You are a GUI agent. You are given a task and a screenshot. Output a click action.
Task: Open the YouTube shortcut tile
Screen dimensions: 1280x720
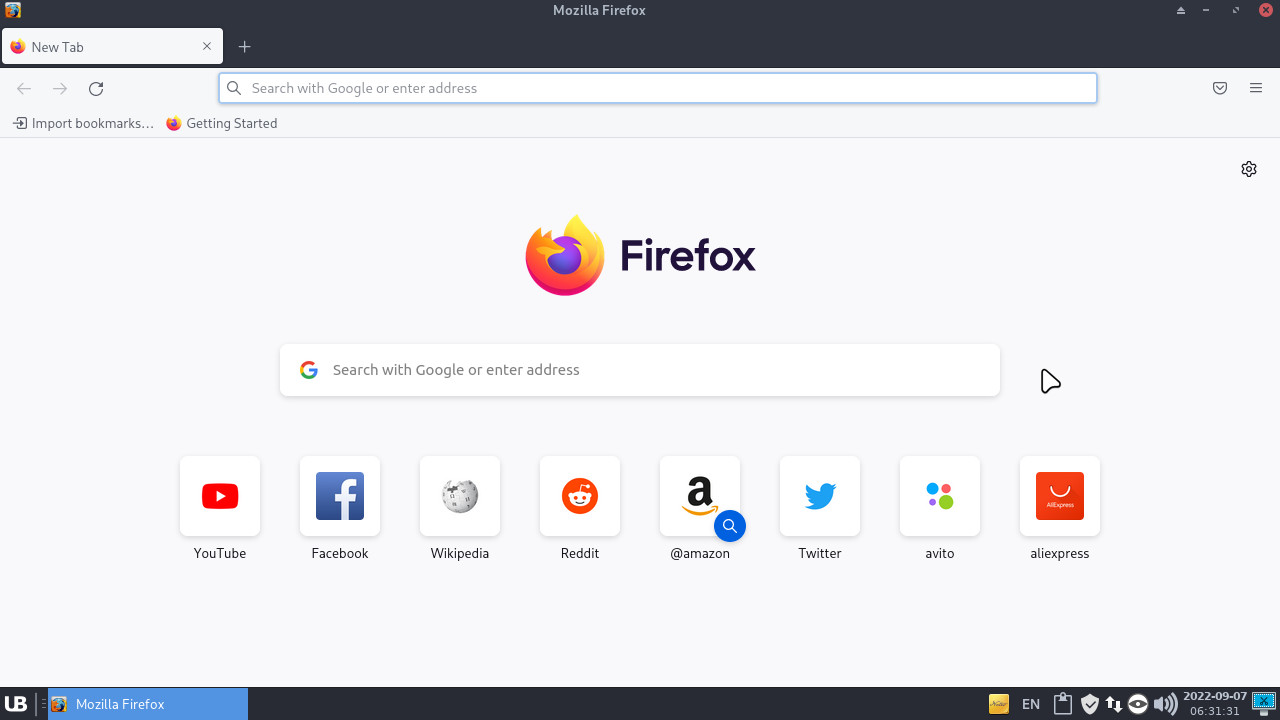220,496
